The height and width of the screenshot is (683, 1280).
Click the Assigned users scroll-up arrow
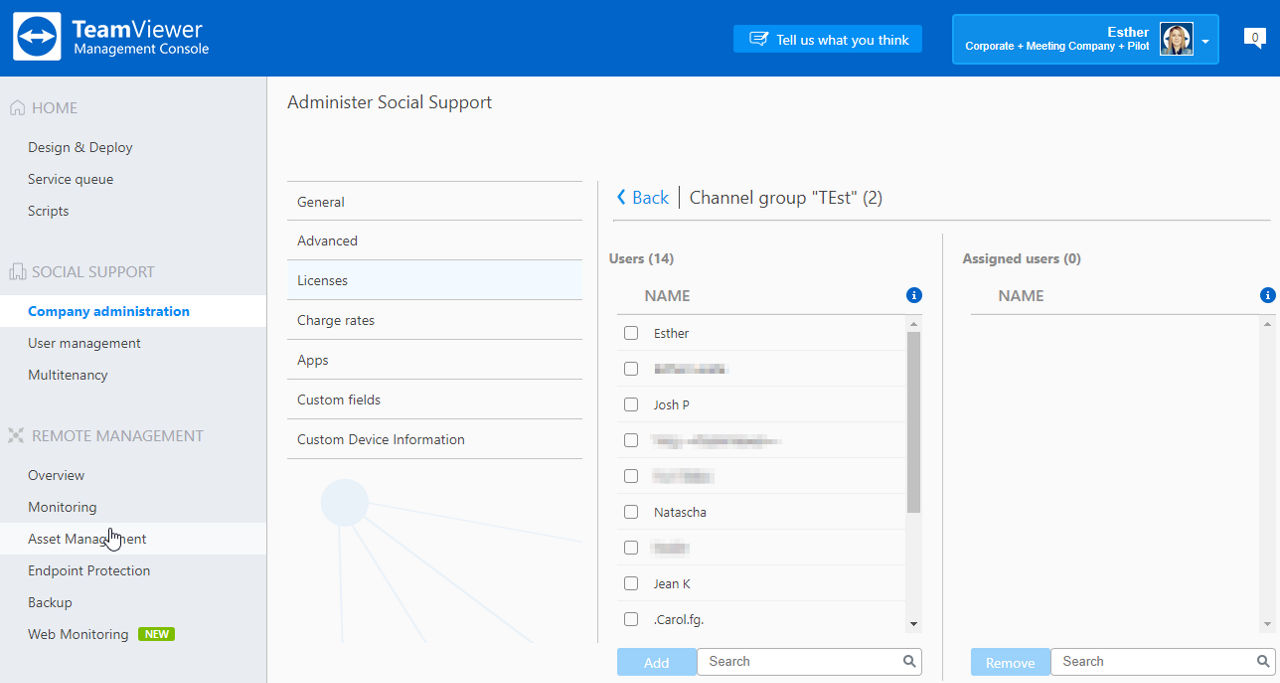[x=1268, y=324]
